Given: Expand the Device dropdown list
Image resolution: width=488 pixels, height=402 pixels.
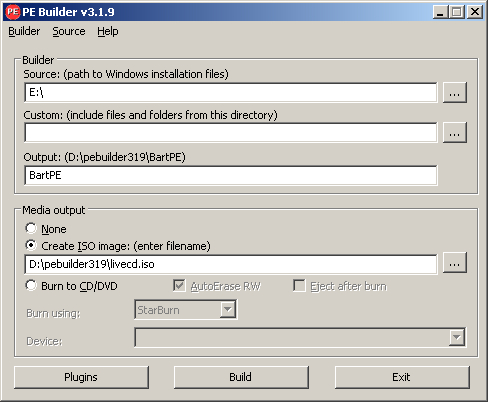Looking at the screenshot, I should [x=457, y=338].
